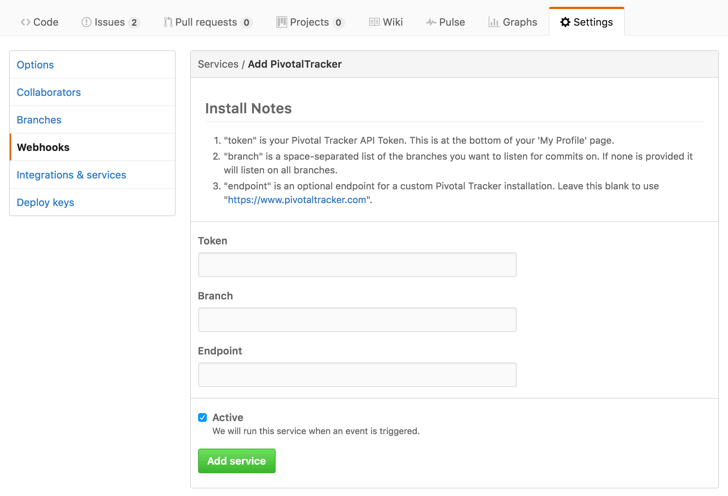Open Collaborators in the sidebar

pyautogui.click(x=49, y=92)
